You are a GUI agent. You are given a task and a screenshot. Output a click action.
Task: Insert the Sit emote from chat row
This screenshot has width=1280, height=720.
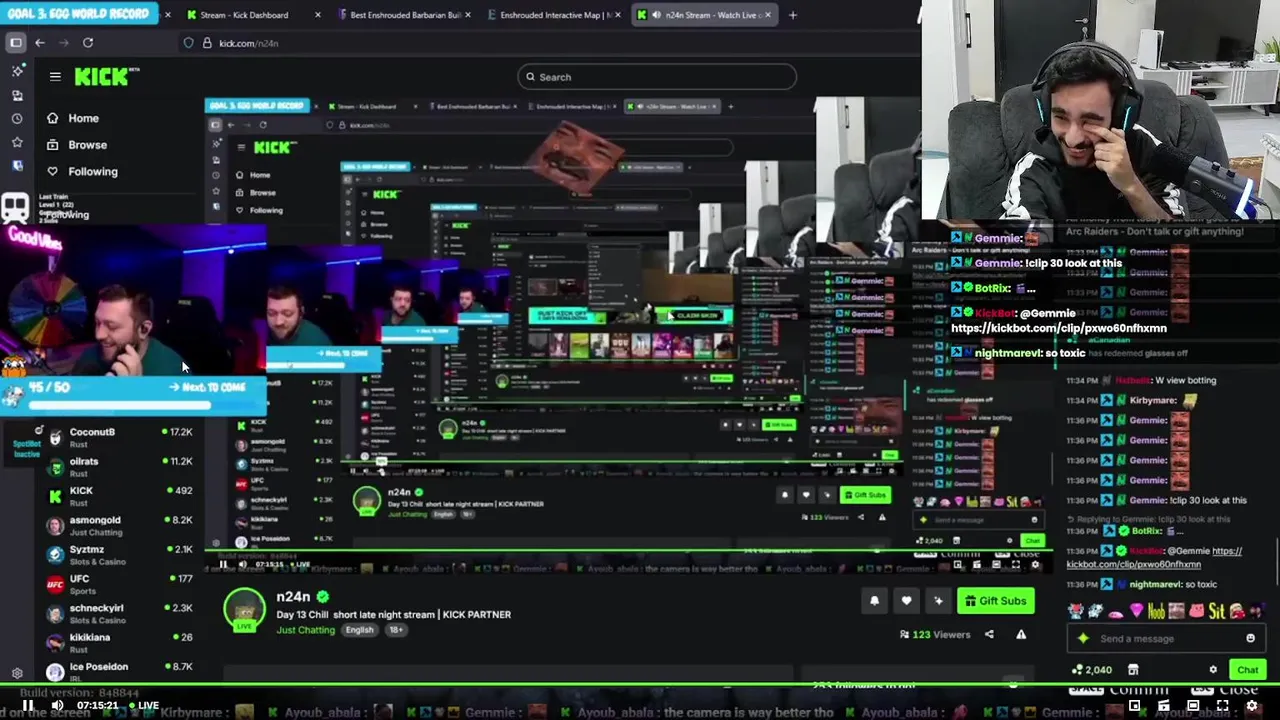tap(1216, 610)
